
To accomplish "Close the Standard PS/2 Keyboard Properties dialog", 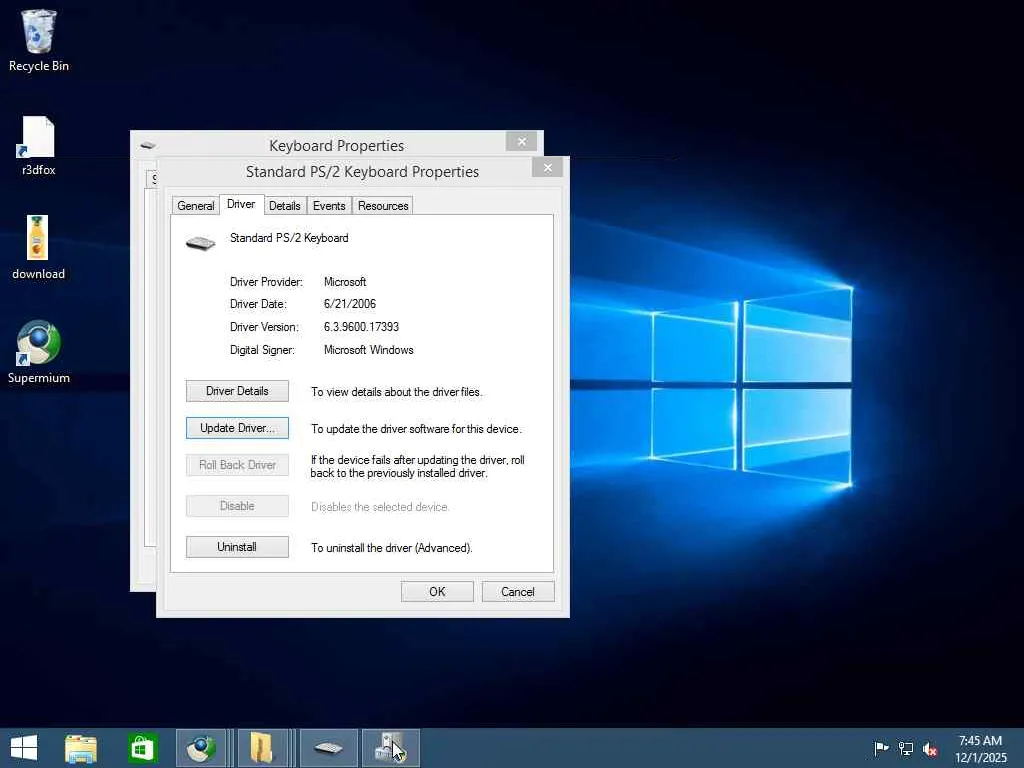I will tap(547, 168).
